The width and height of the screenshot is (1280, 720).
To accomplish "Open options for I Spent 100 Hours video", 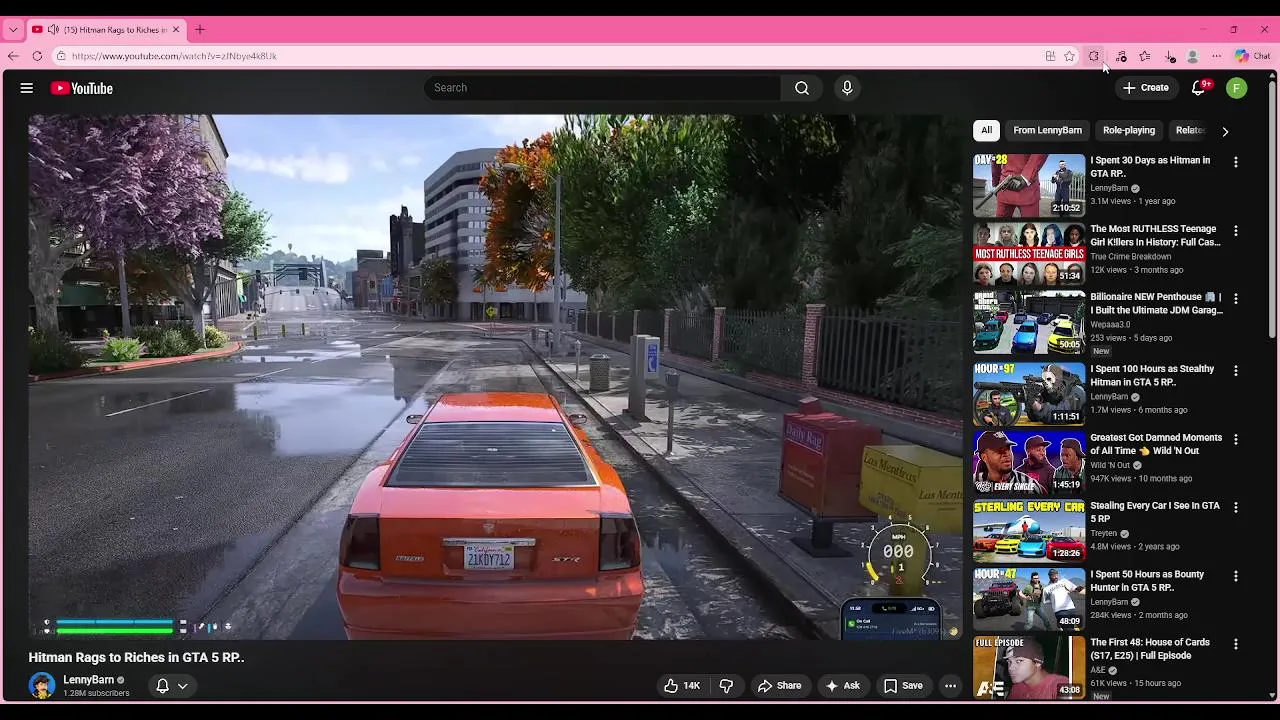I will pos(1236,370).
